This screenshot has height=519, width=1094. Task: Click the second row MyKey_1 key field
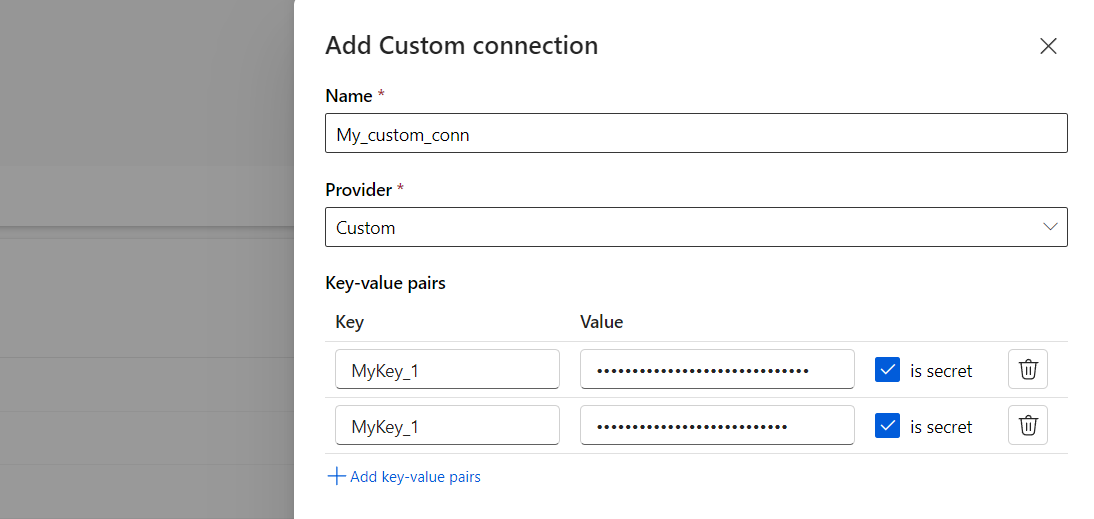(x=447, y=426)
